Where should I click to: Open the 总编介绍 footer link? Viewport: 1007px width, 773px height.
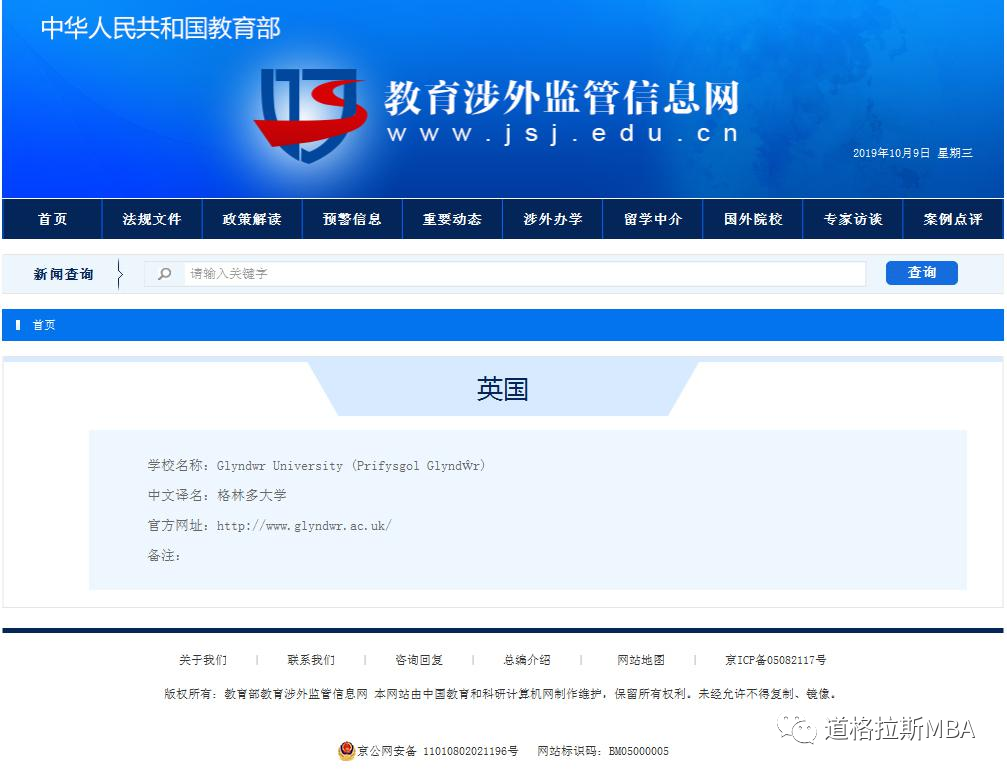527,660
